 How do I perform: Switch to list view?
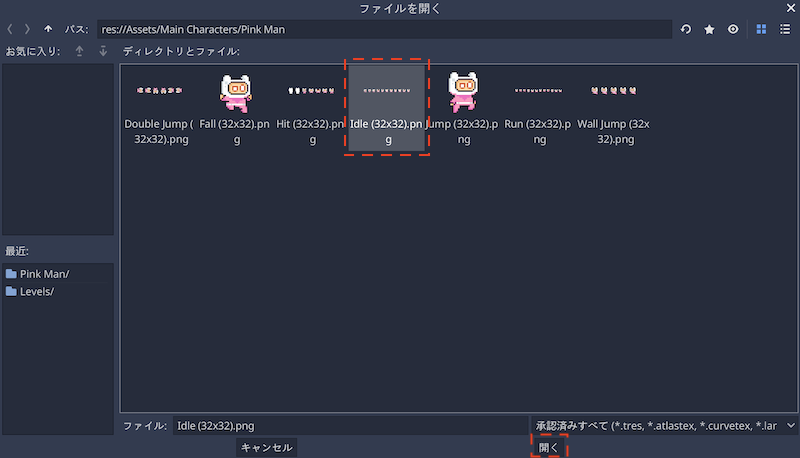785,30
